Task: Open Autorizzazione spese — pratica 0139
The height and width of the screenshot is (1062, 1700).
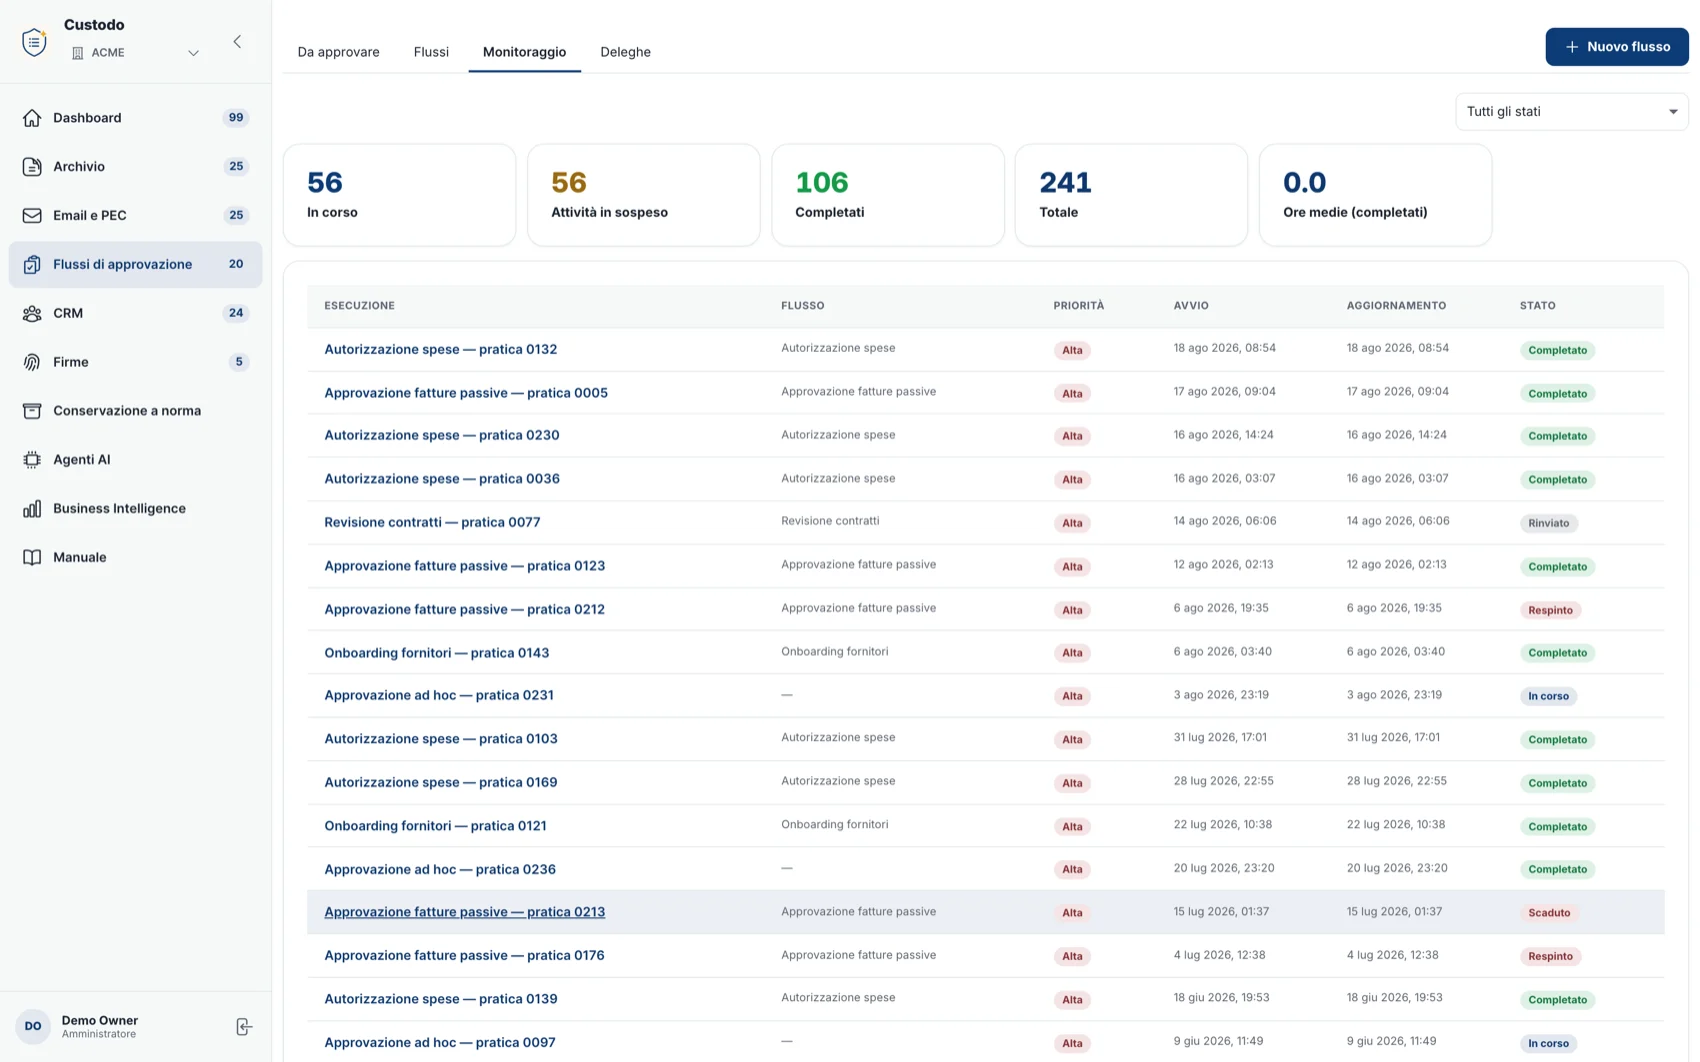Action: click(440, 999)
